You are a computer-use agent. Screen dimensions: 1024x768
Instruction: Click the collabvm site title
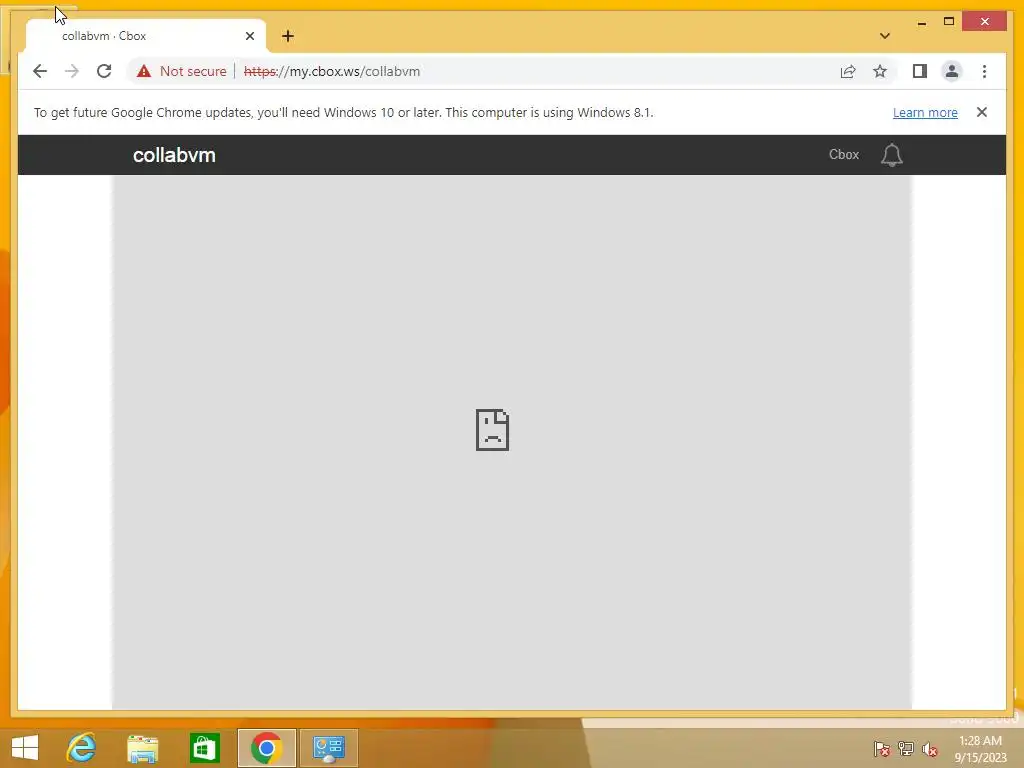point(174,155)
